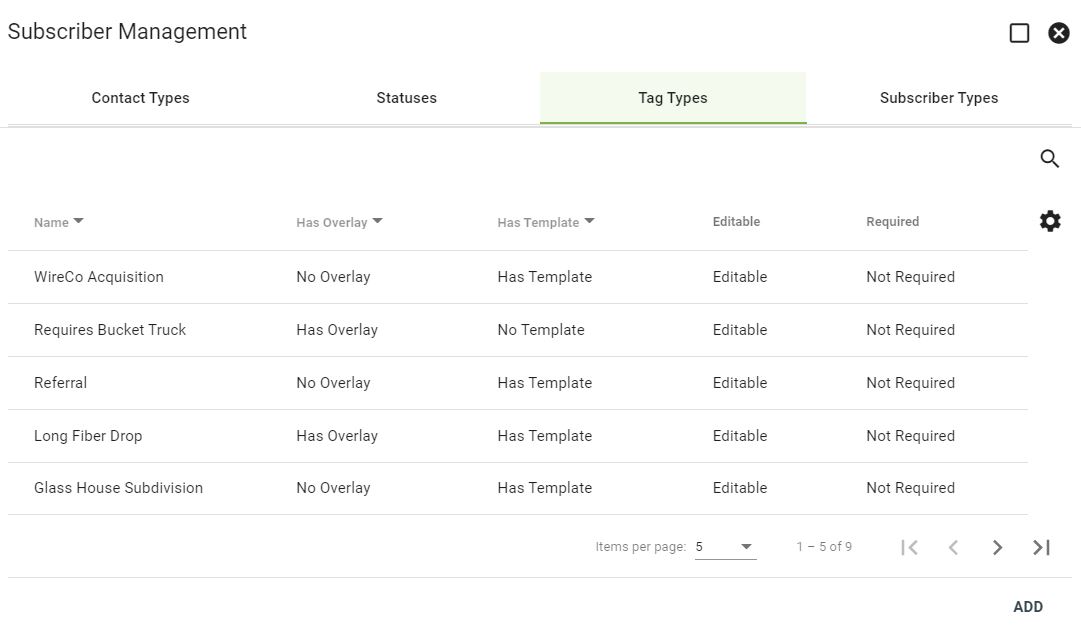Viewport: 1081px width, 642px height.
Task: Select the Glass House Subdivision row
Action: point(518,488)
